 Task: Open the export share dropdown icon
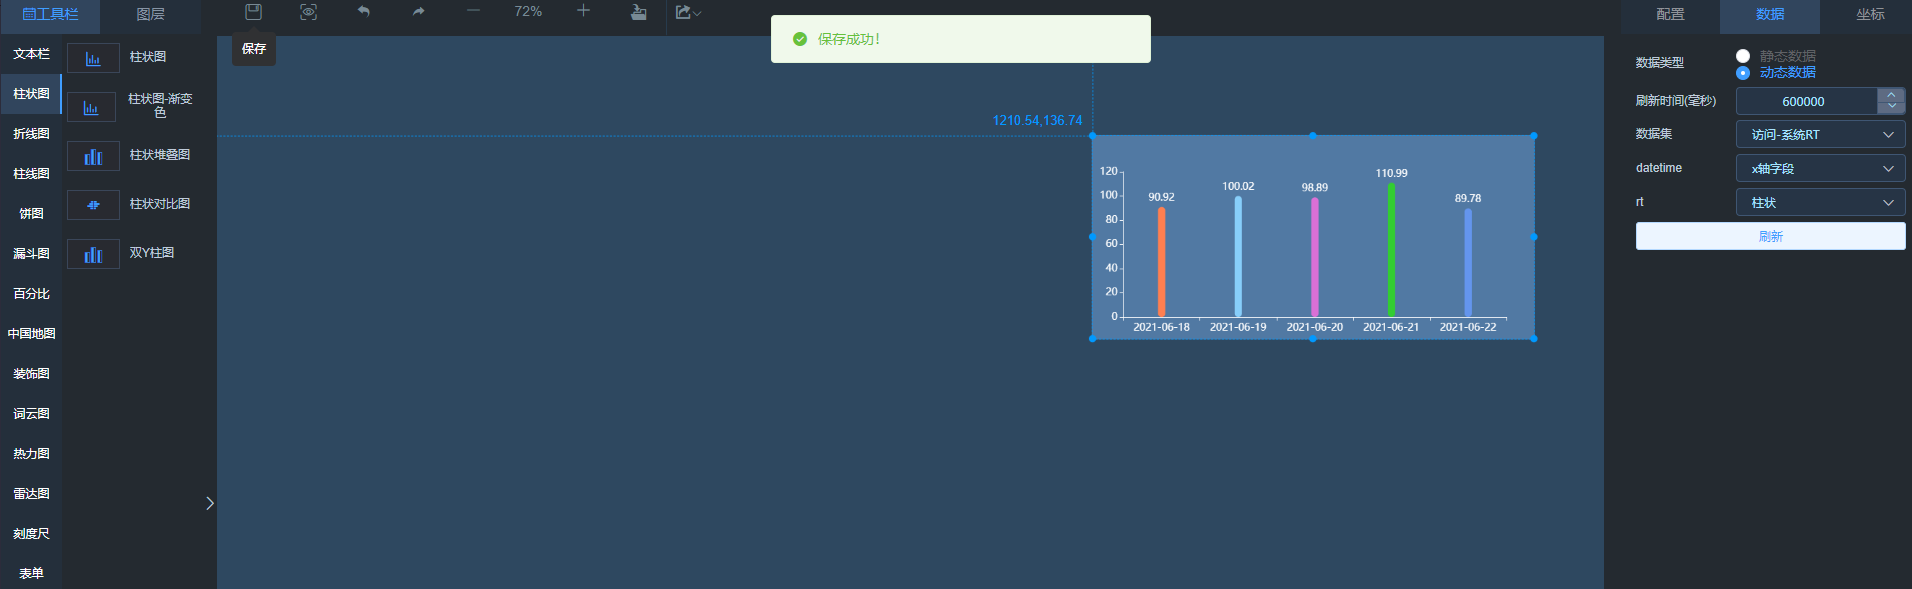pyautogui.click(x=688, y=12)
